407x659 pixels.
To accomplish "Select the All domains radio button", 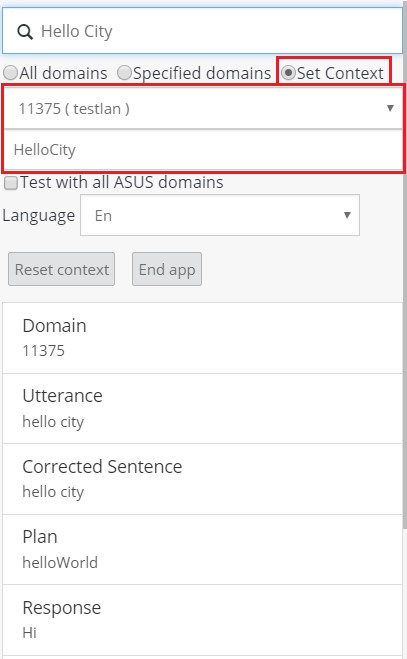I will pyautogui.click(x=11, y=73).
